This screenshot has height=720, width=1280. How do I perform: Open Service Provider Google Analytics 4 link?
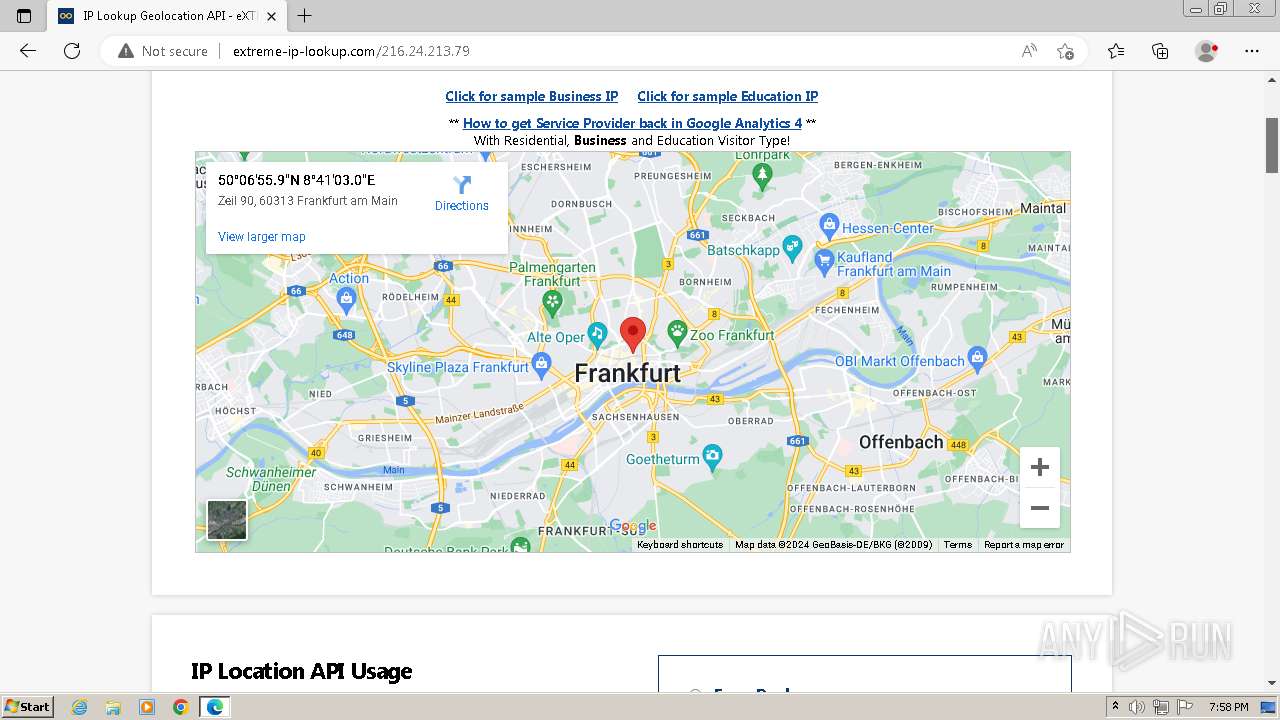632,124
